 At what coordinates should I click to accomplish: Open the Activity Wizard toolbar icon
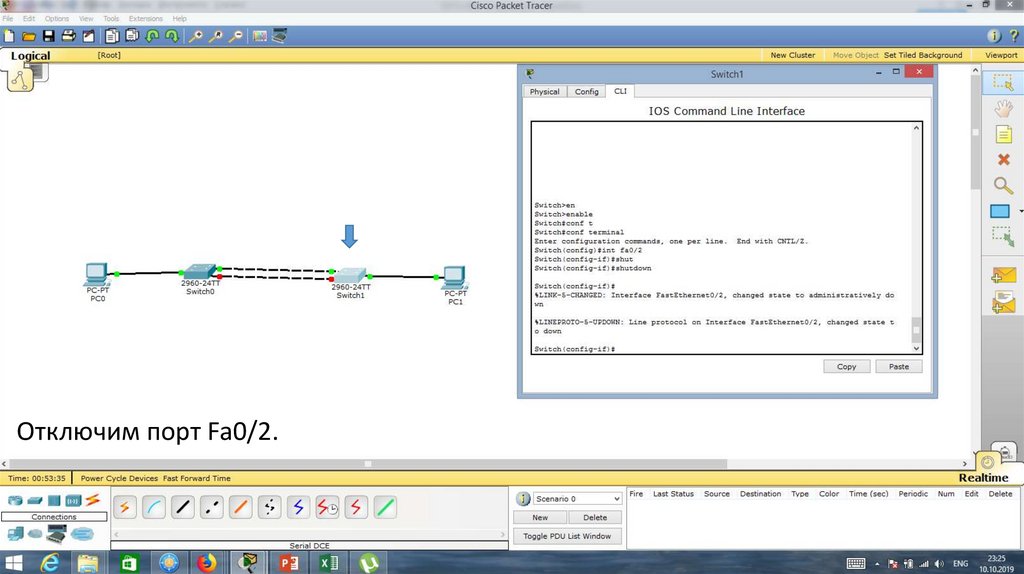point(88,37)
